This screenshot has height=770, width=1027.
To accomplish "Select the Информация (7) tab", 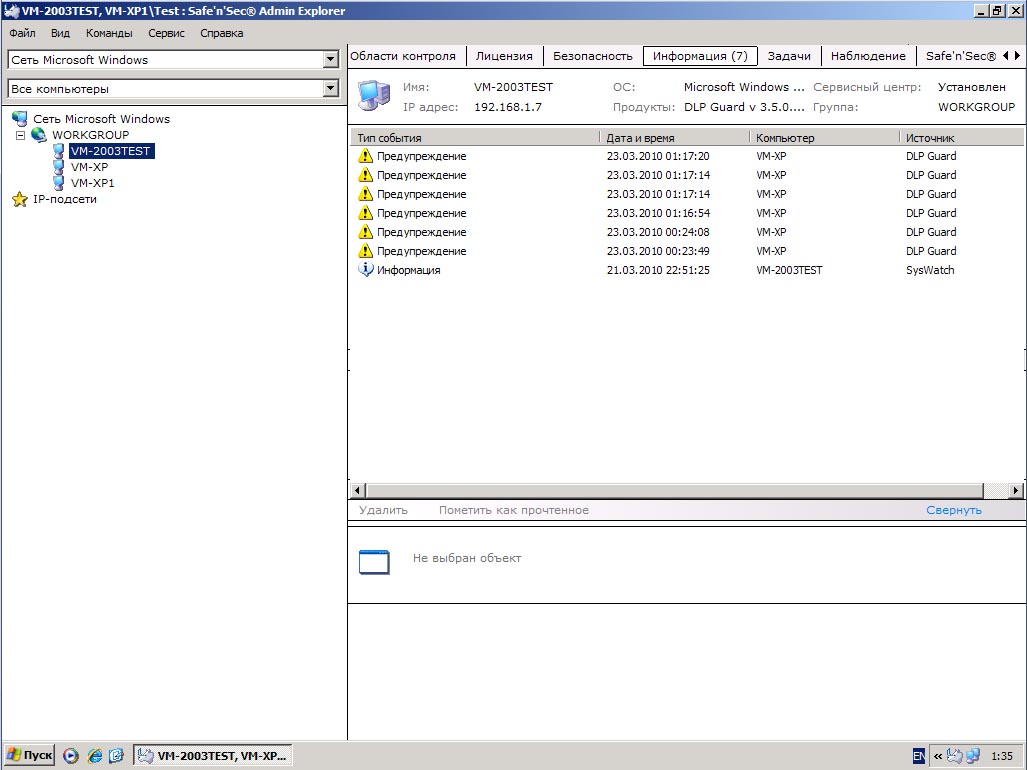I will pos(700,56).
